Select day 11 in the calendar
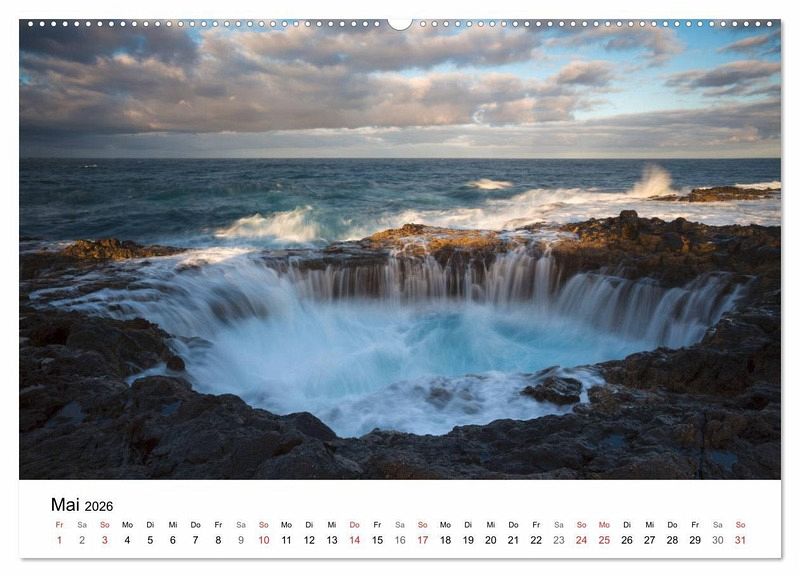800x577 pixels. (x=286, y=540)
